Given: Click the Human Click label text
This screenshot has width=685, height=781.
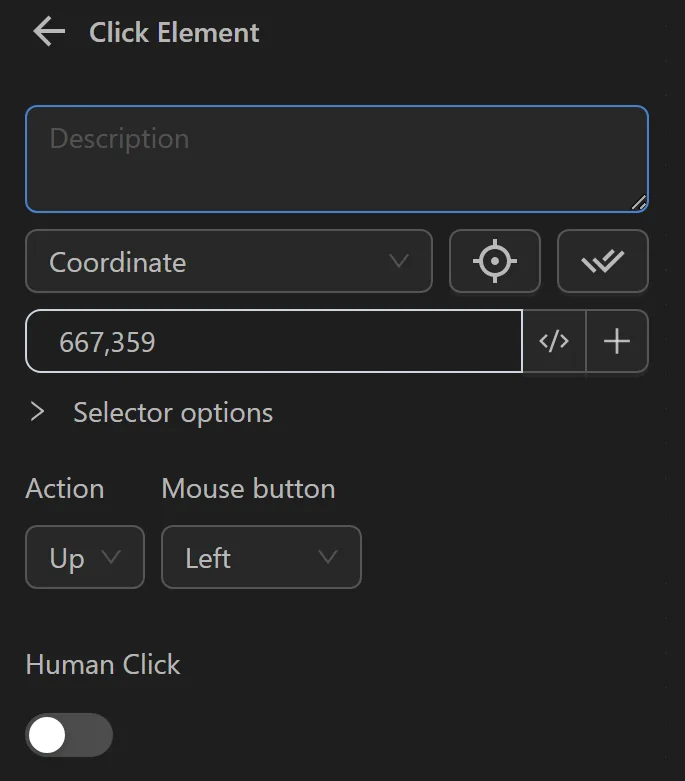Looking at the screenshot, I should click(103, 665).
